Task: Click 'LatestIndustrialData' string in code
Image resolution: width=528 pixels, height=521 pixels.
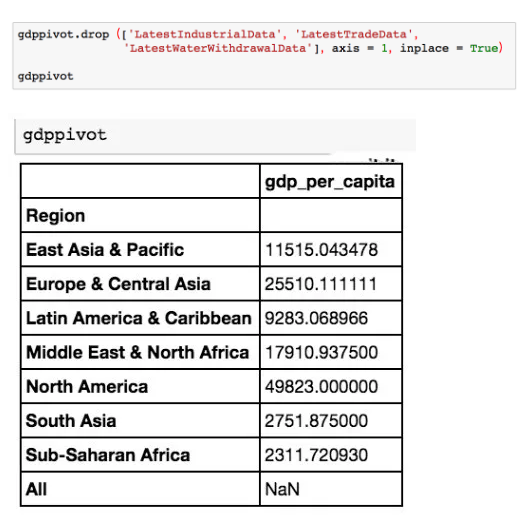Action: click(204, 34)
